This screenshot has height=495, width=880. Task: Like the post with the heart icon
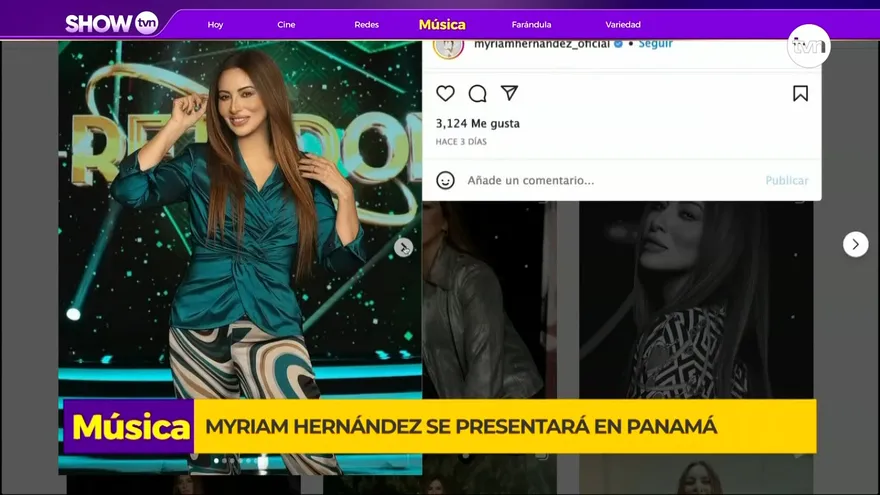pos(445,93)
